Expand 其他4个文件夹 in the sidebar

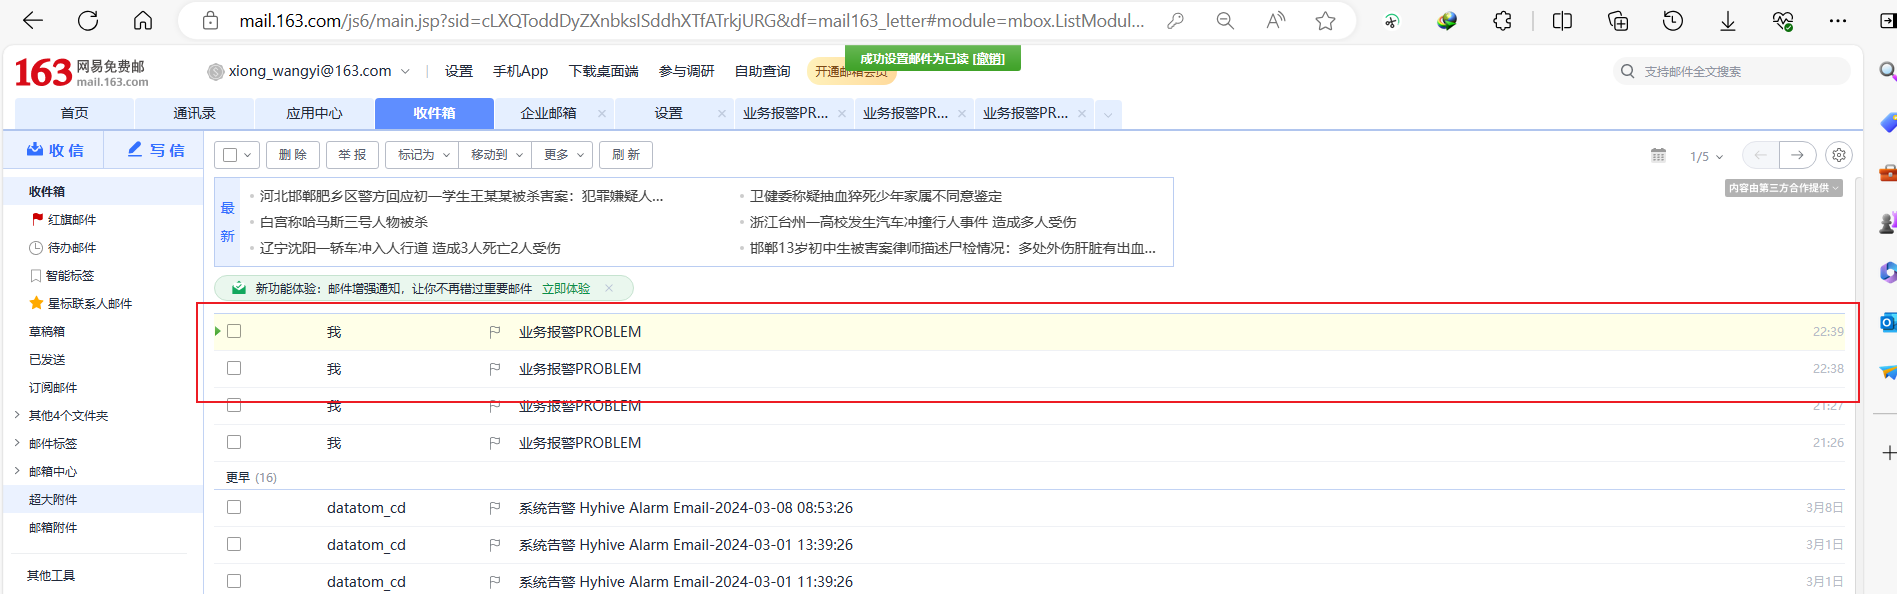pyautogui.click(x=17, y=415)
